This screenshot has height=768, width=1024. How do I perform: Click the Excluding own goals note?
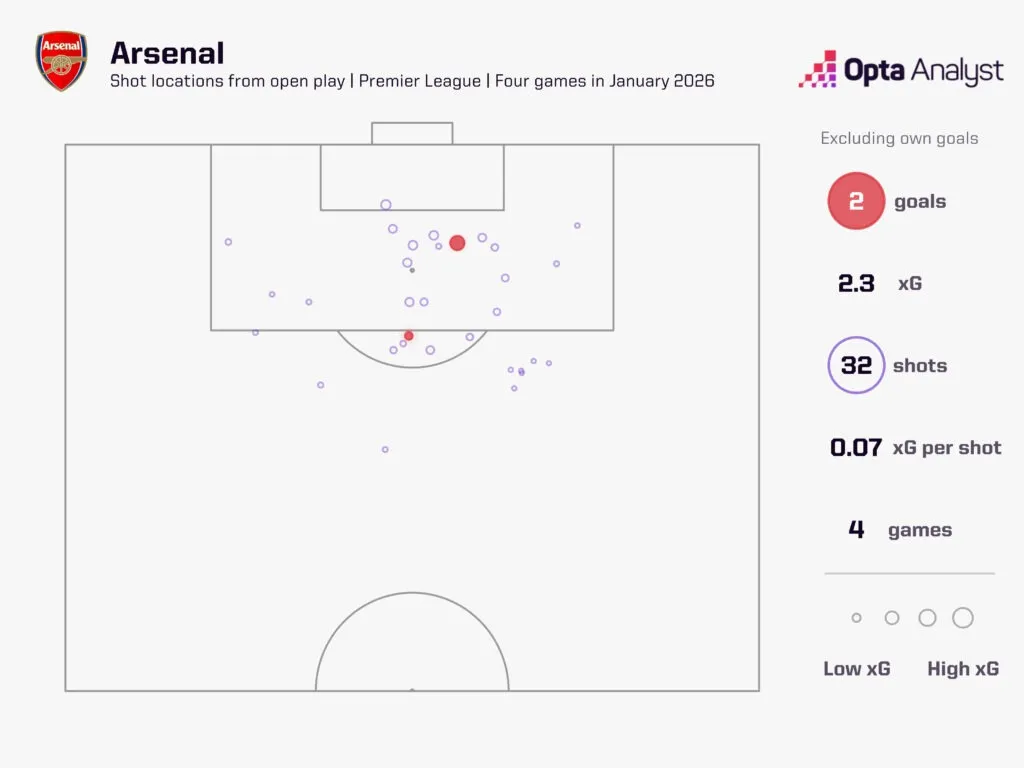[899, 139]
